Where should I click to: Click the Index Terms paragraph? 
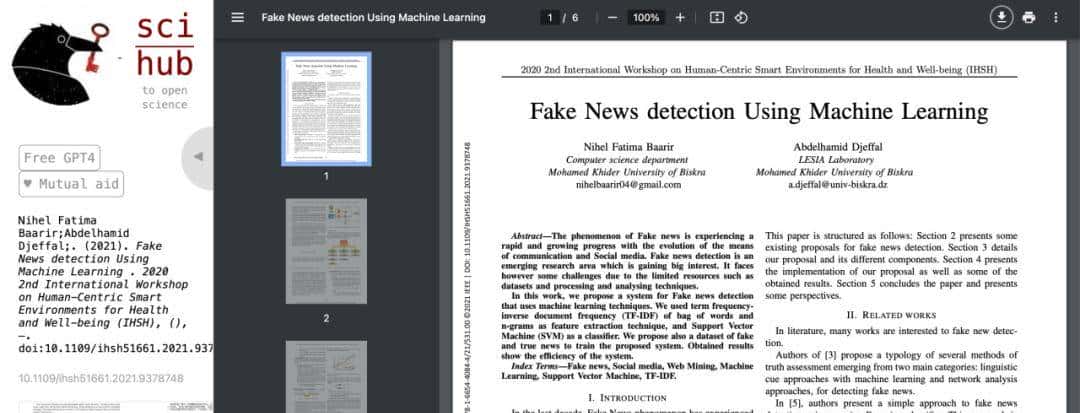tap(627, 372)
